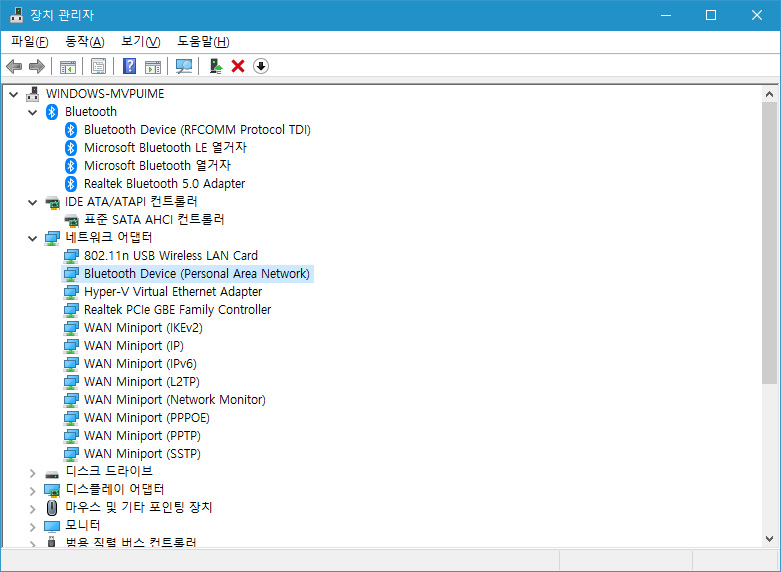The width and height of the screenshot is (781, 572).
Task: Open the Properties toolbar icon
Action: point(98,66)
